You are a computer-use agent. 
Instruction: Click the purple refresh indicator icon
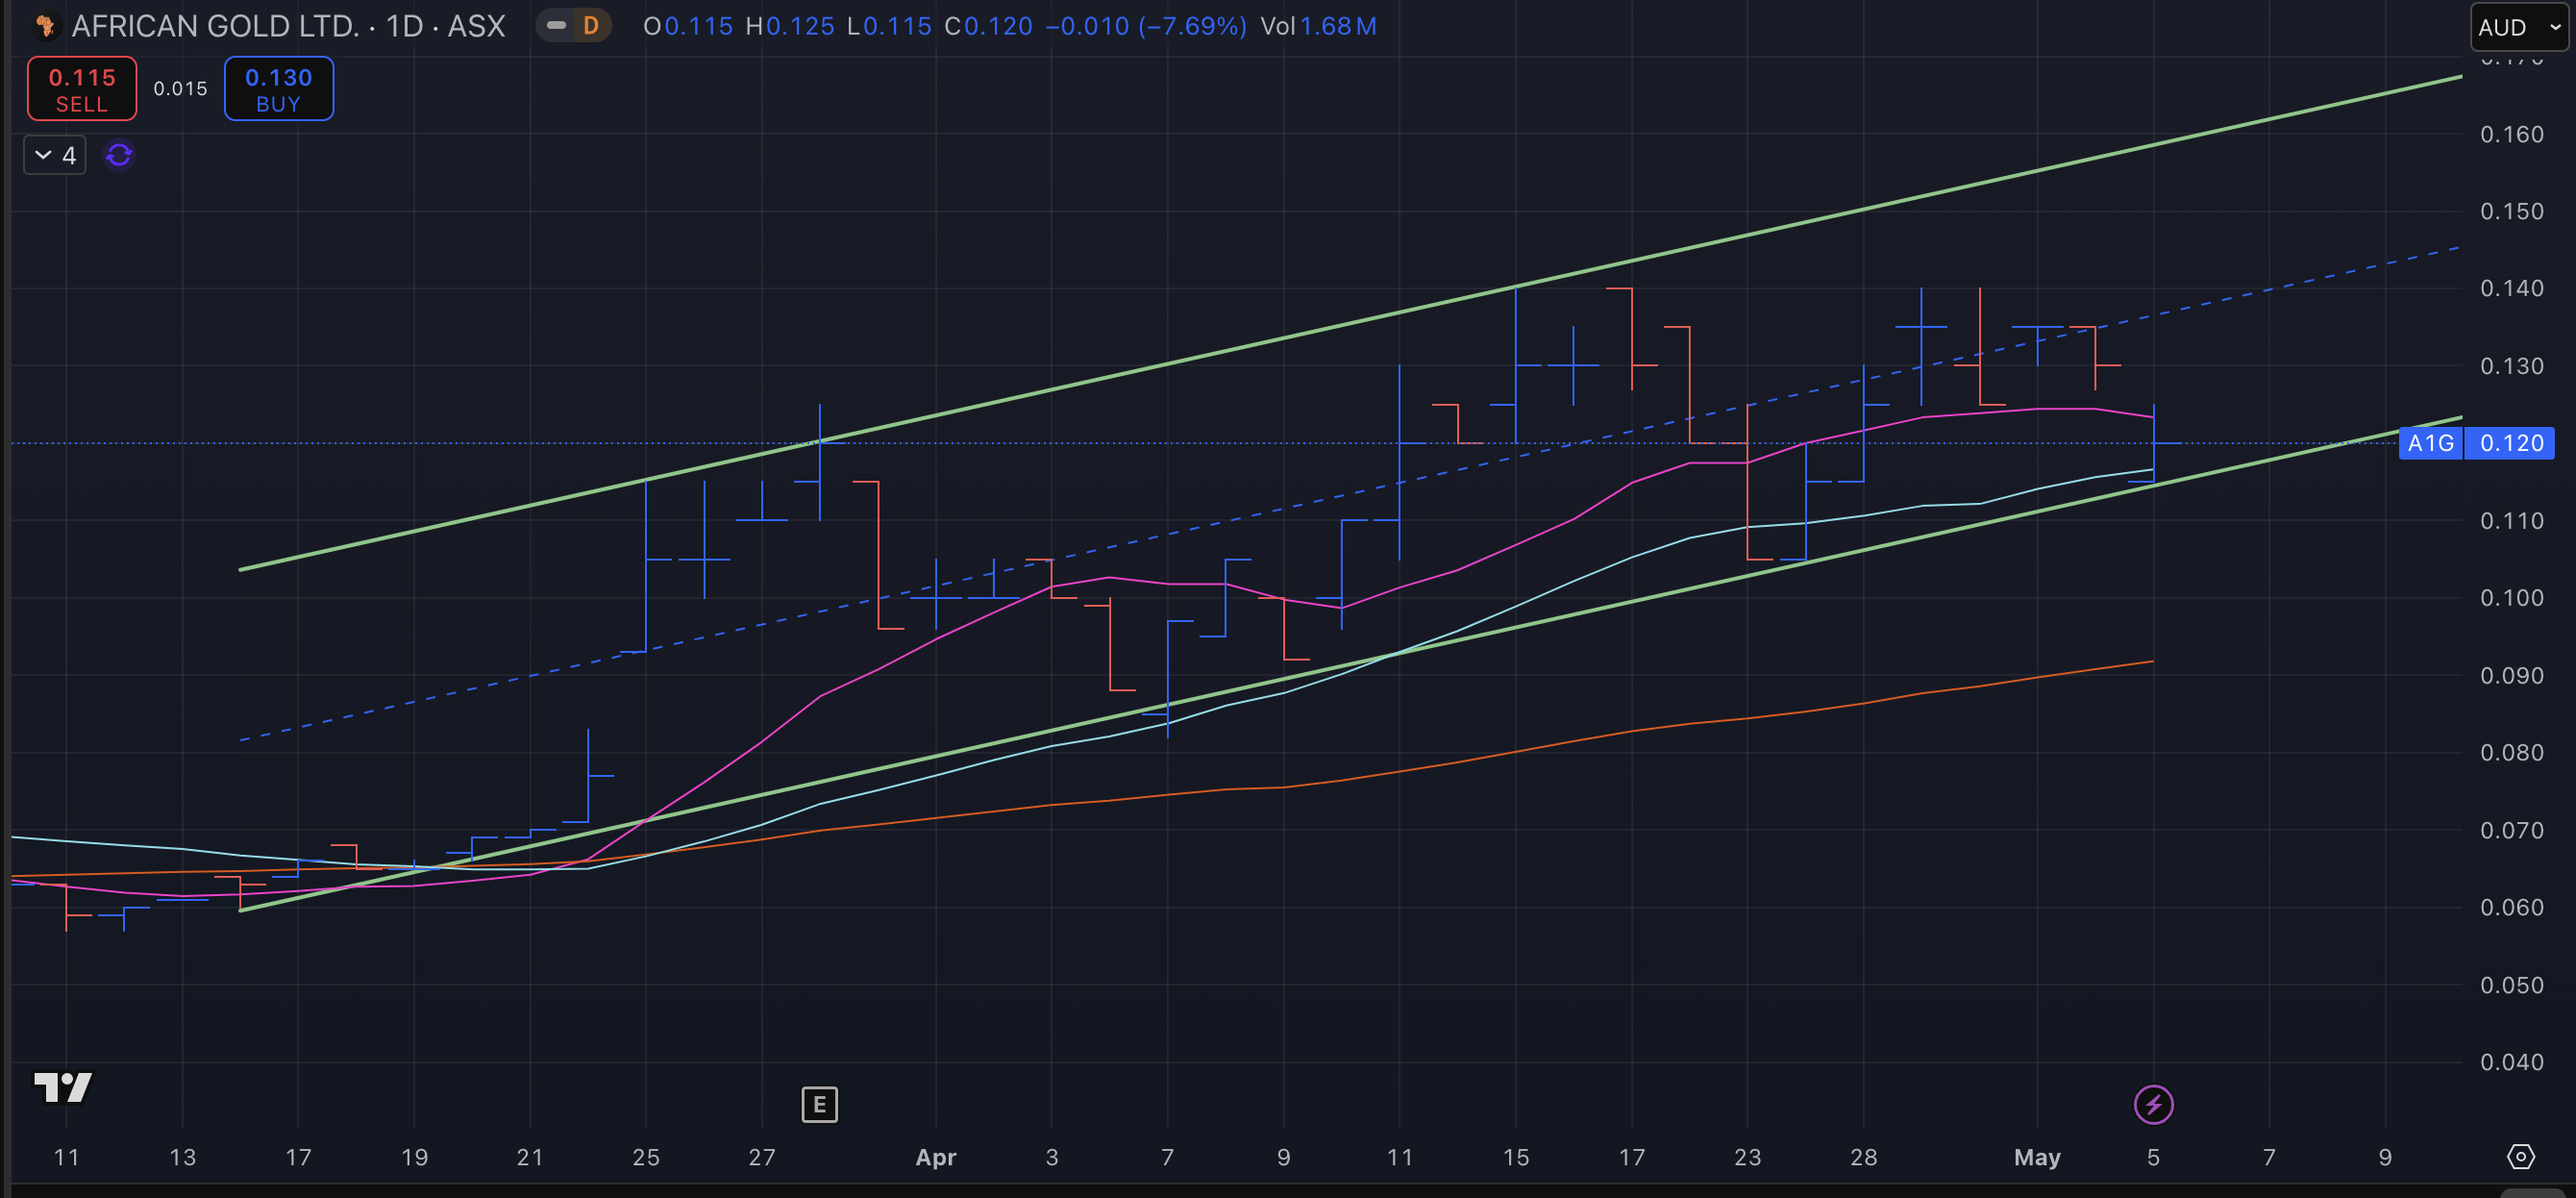[119, 155]
